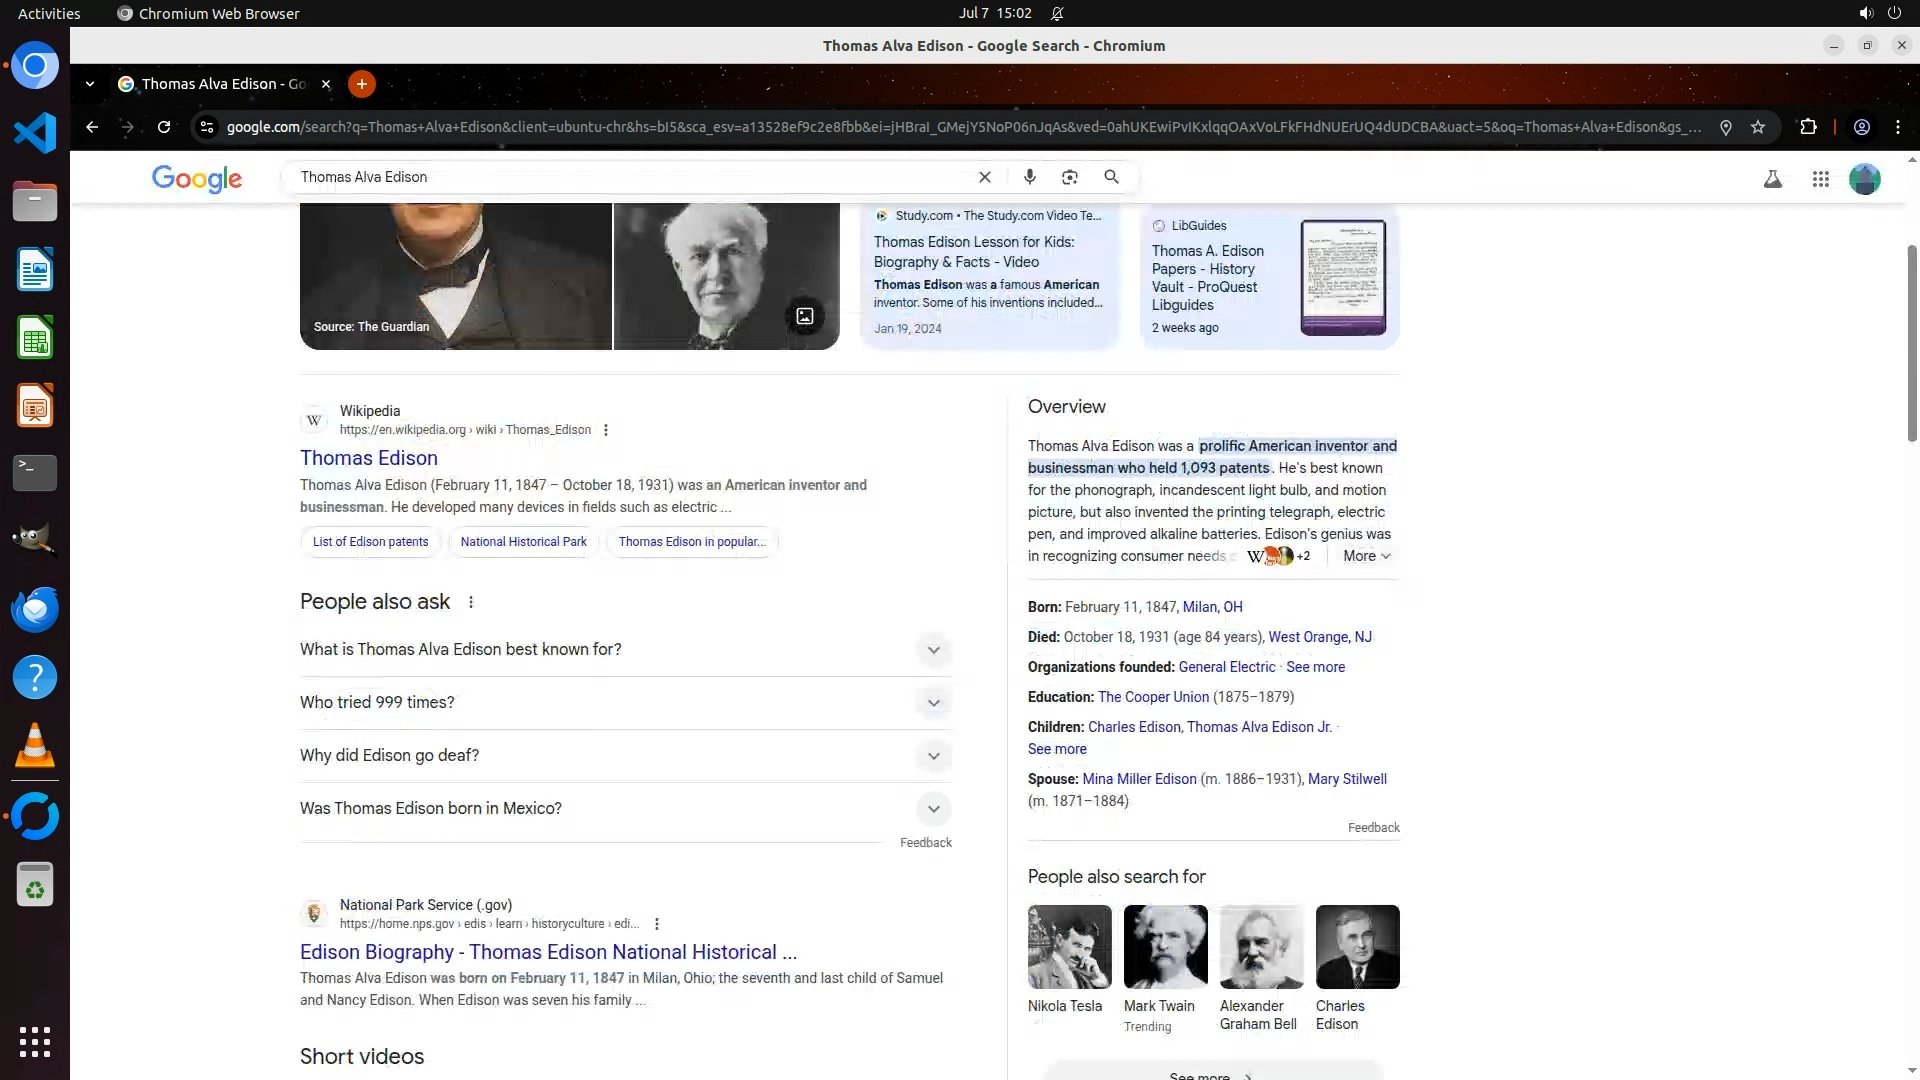The height and width of the screenshot is (1080, 1920).
Task: Select the Thomas Alva Edison browser tab
Action: coord(224,84)
